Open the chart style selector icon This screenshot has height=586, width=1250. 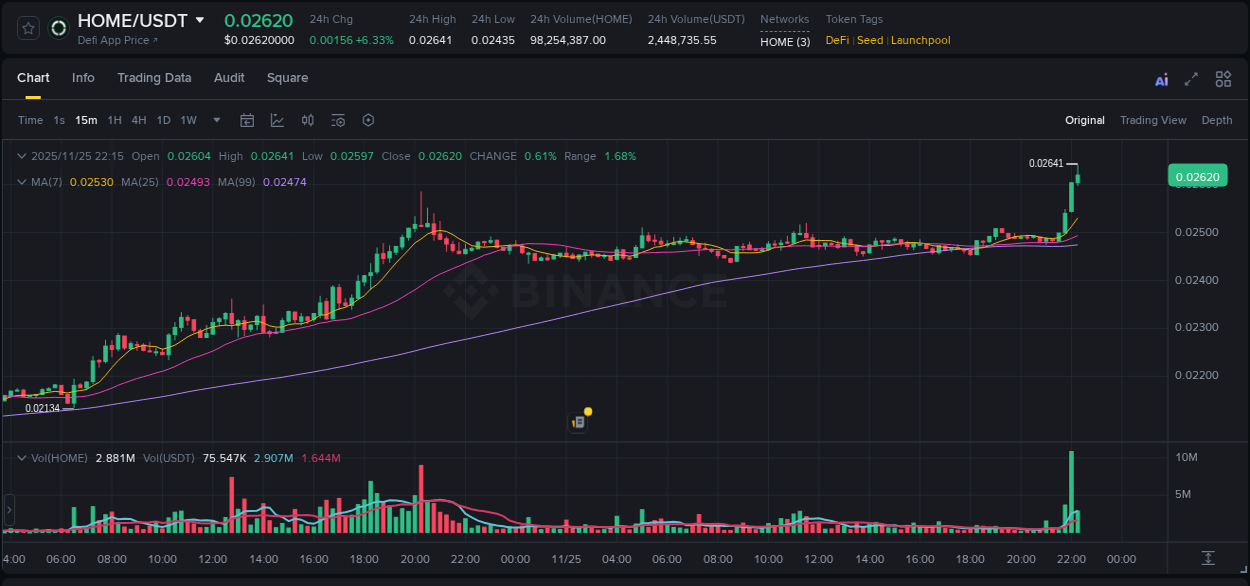(x=277, y=120)
